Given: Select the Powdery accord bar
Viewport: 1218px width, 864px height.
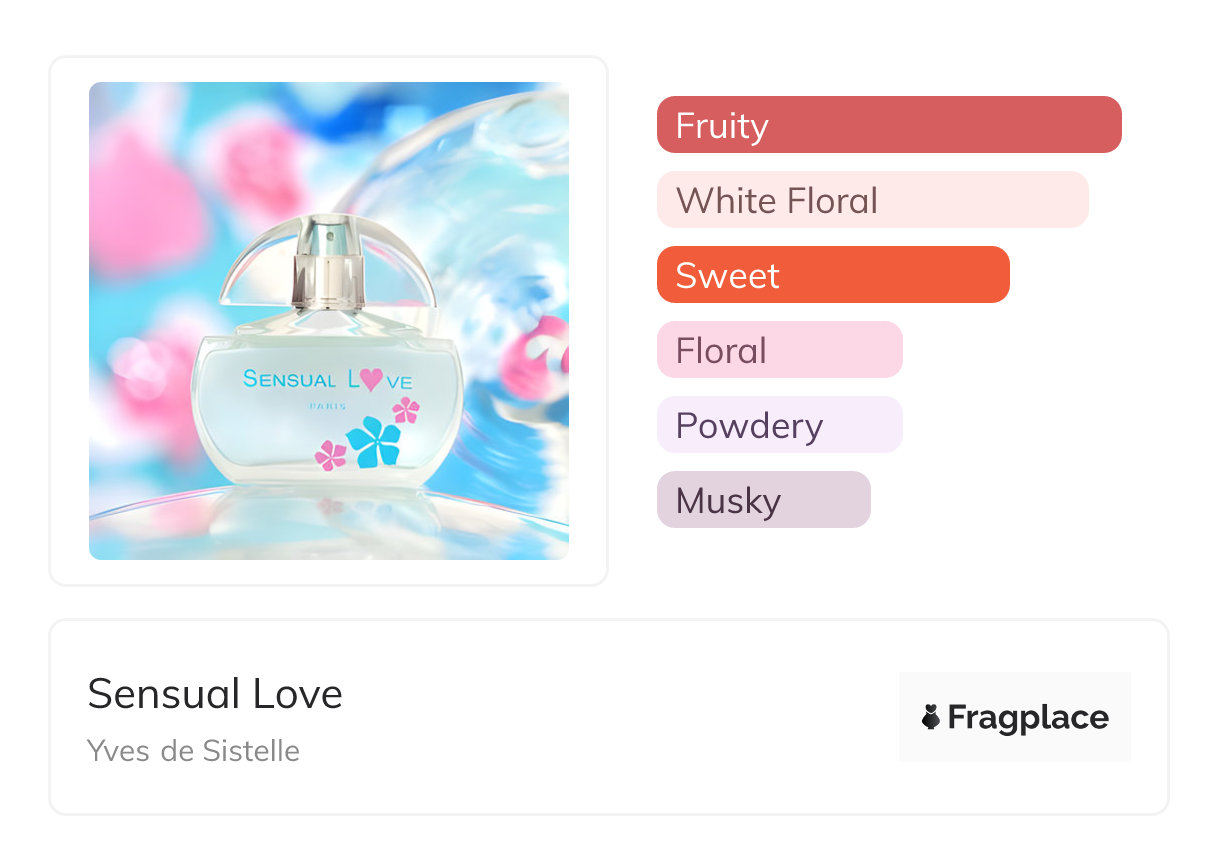Looking at the screenshot, I should [779, 425].
